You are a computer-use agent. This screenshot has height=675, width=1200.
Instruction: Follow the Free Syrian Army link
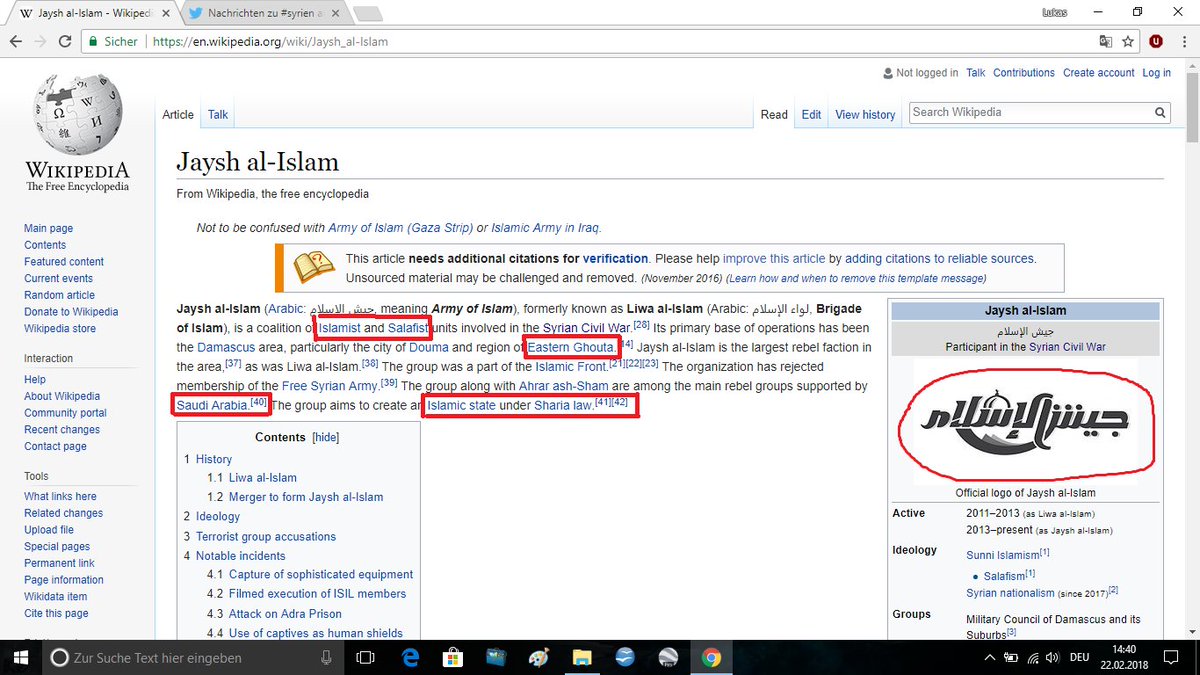click(329, 386)
